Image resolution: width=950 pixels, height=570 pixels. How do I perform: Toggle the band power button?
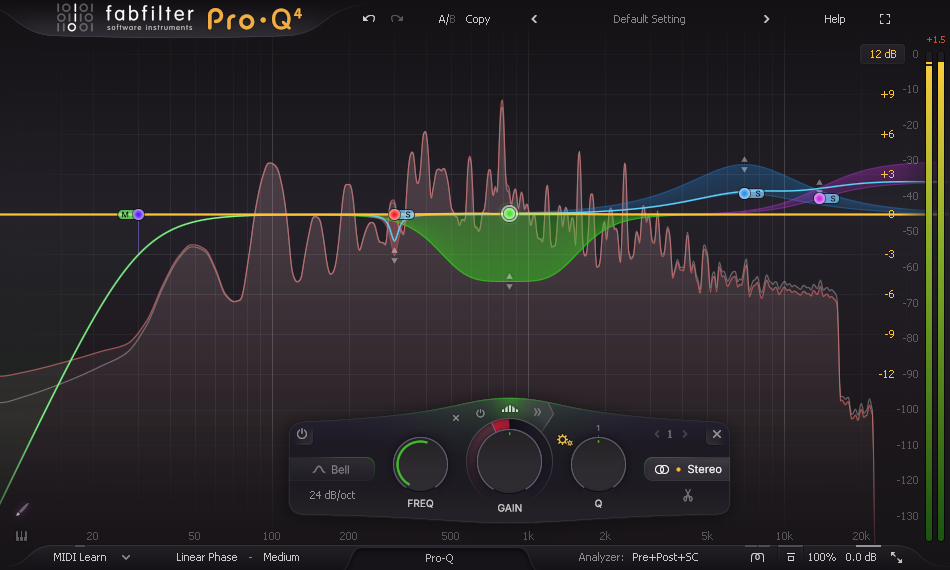pos(302,434)
